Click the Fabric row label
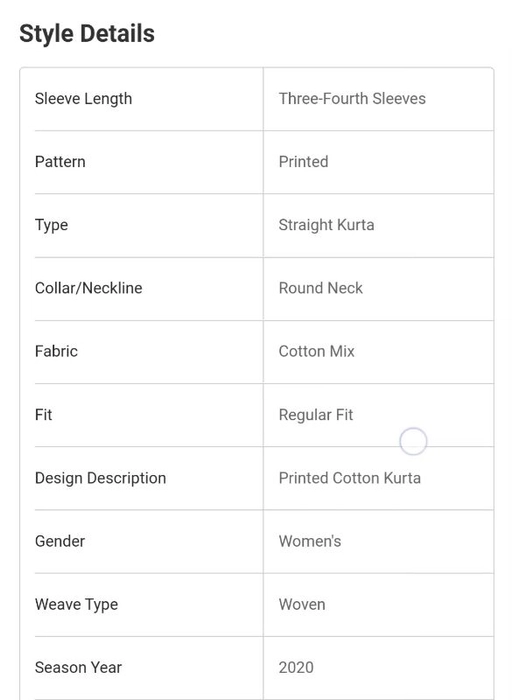This screenshot has height=700, width=512. point(56,351)
